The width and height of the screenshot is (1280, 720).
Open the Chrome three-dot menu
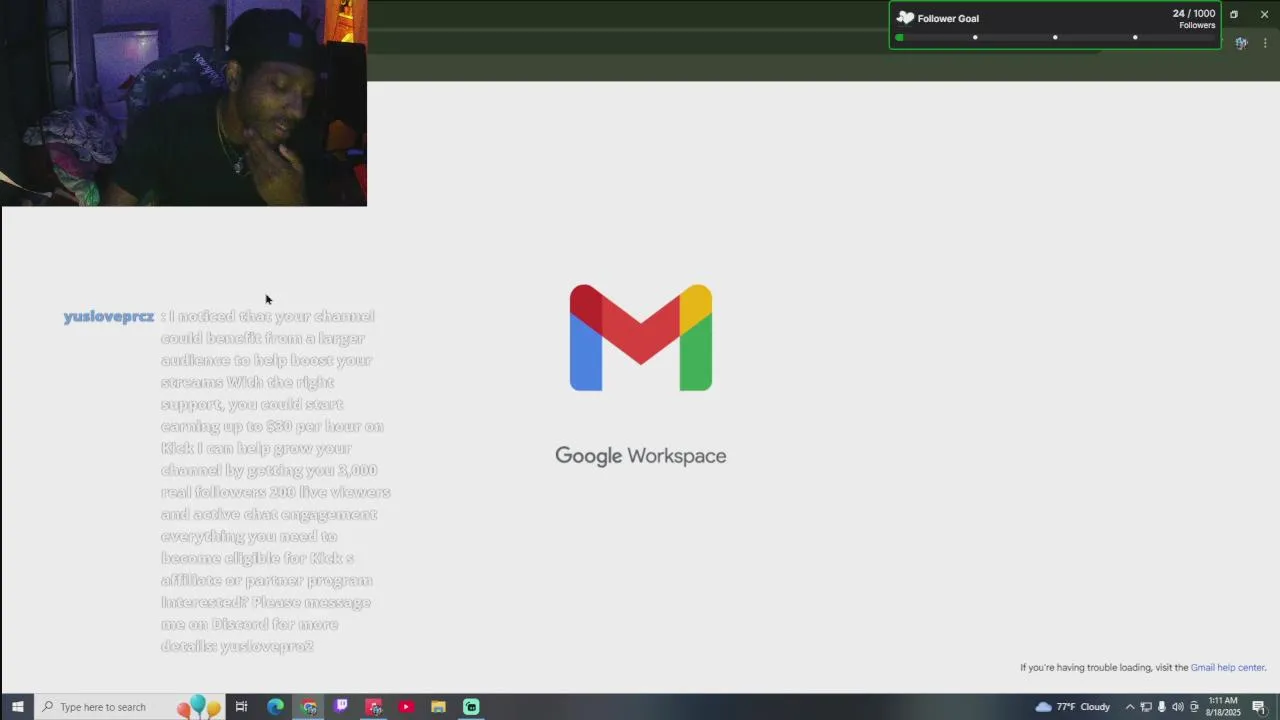(1265, 43)
